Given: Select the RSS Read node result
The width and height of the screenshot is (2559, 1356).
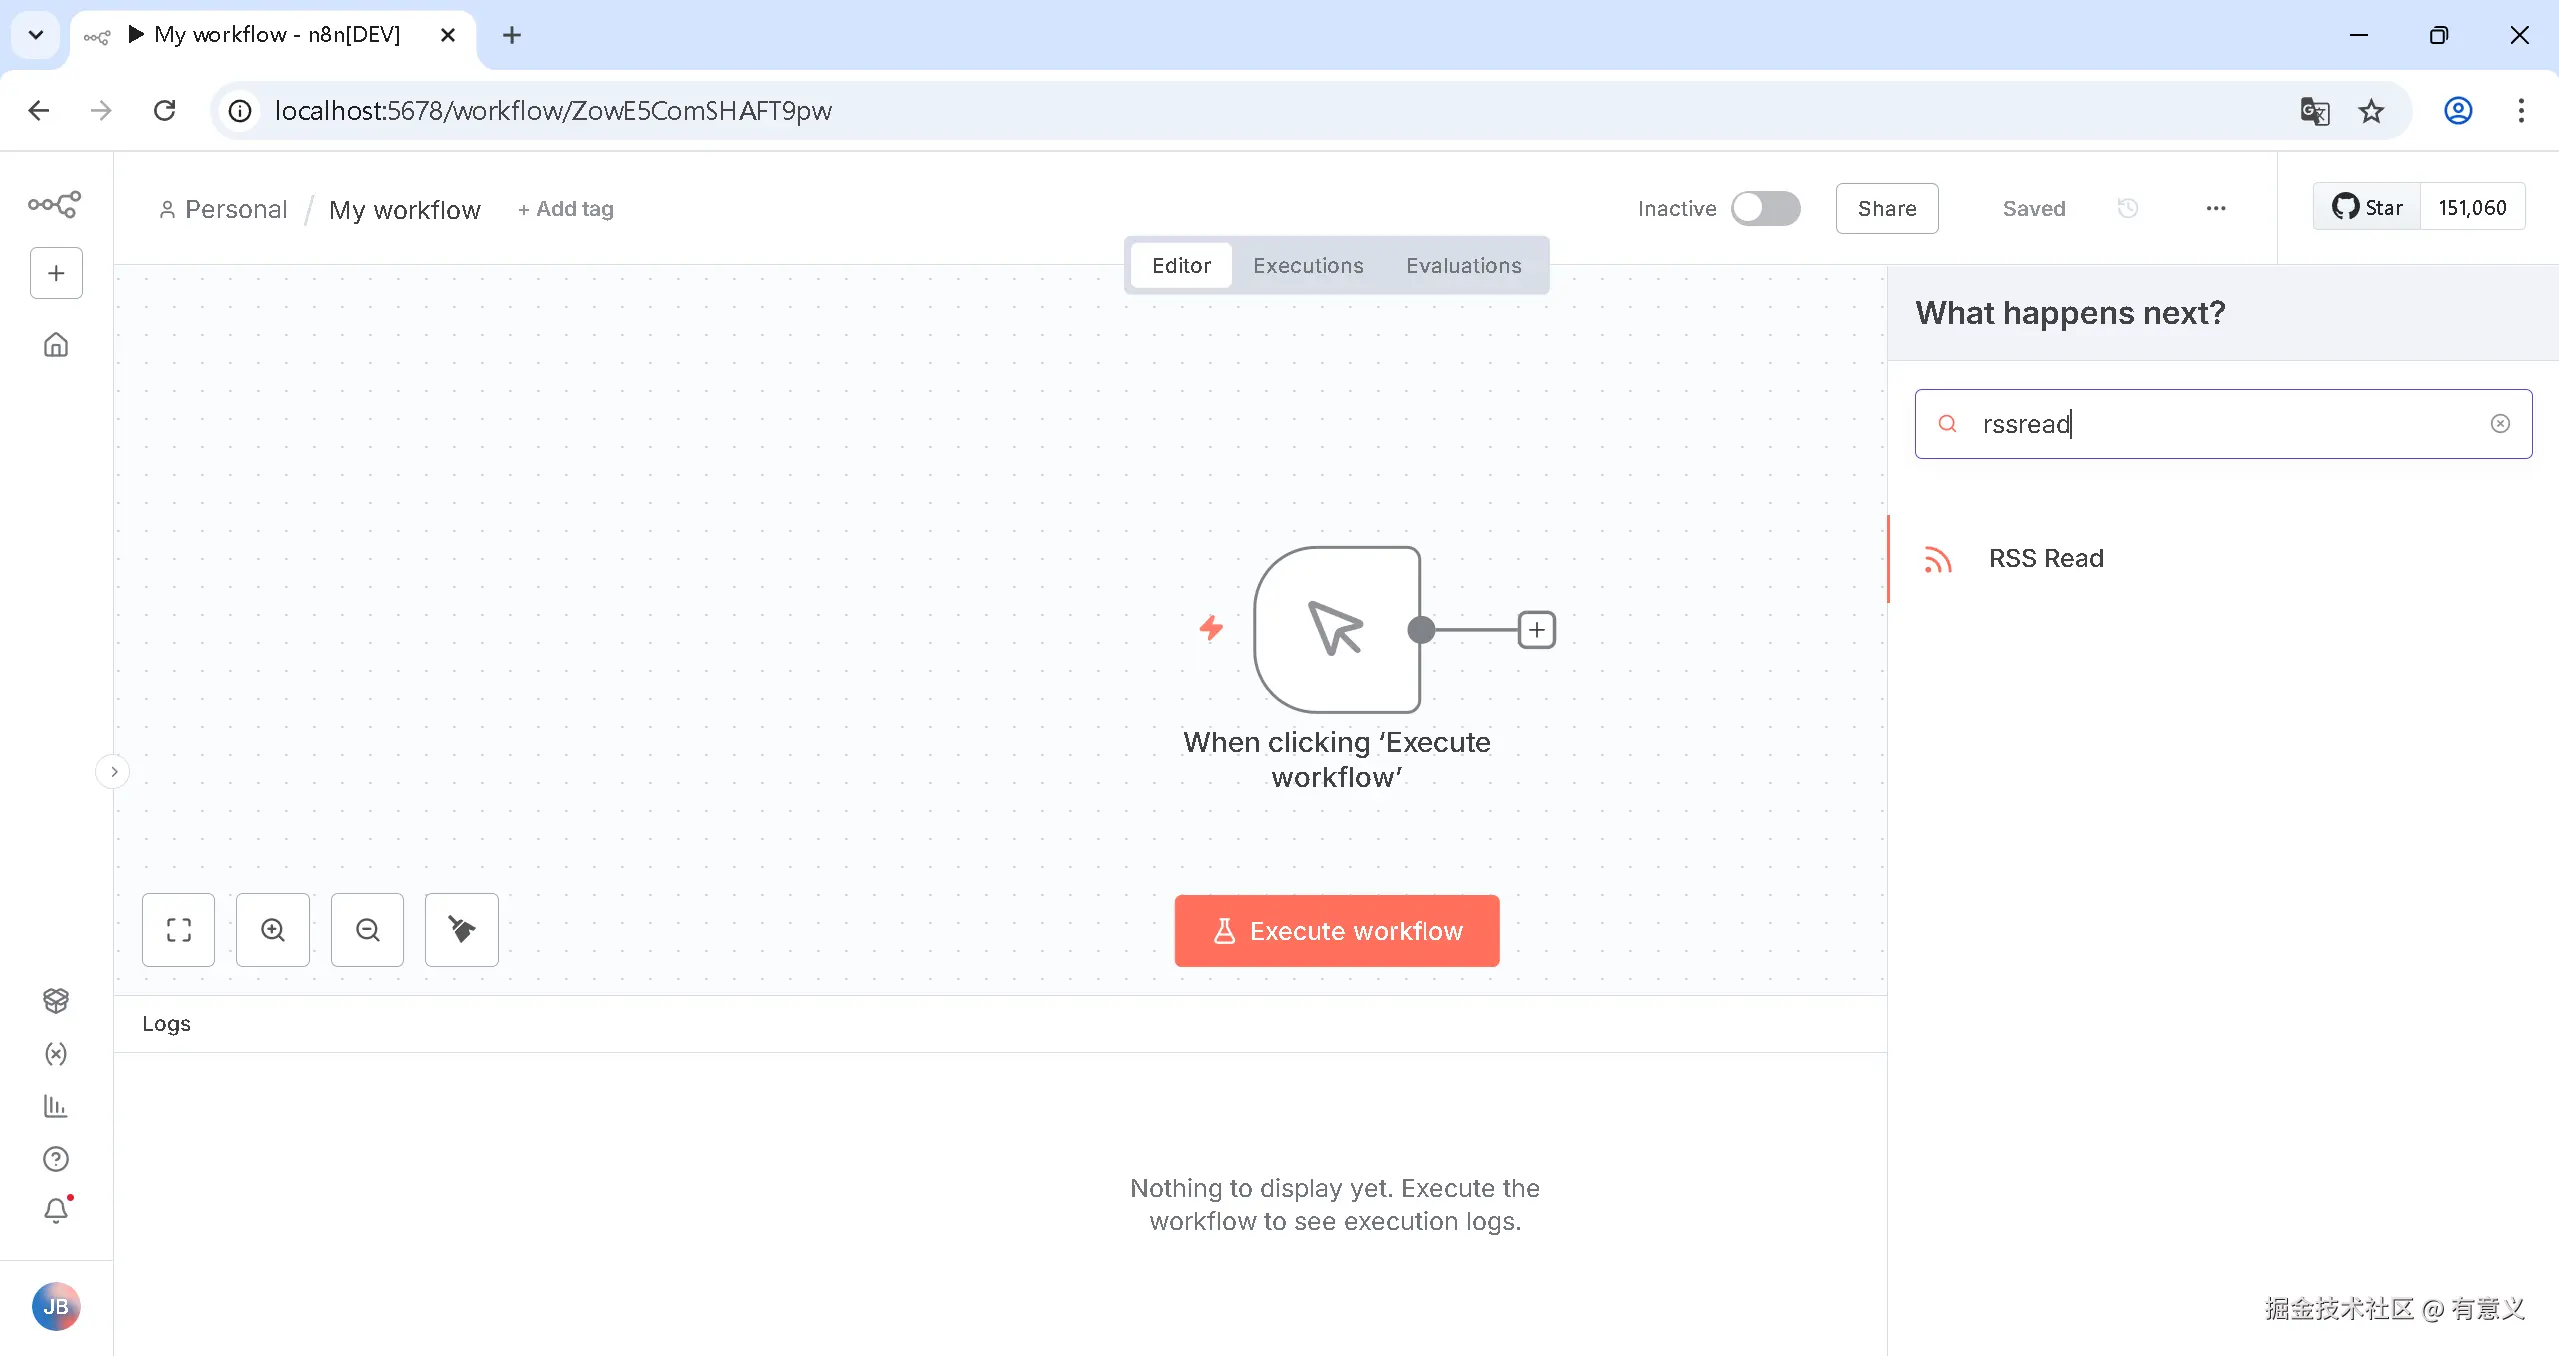Looking at the screenshot, I should click(x=2045, y=559).
